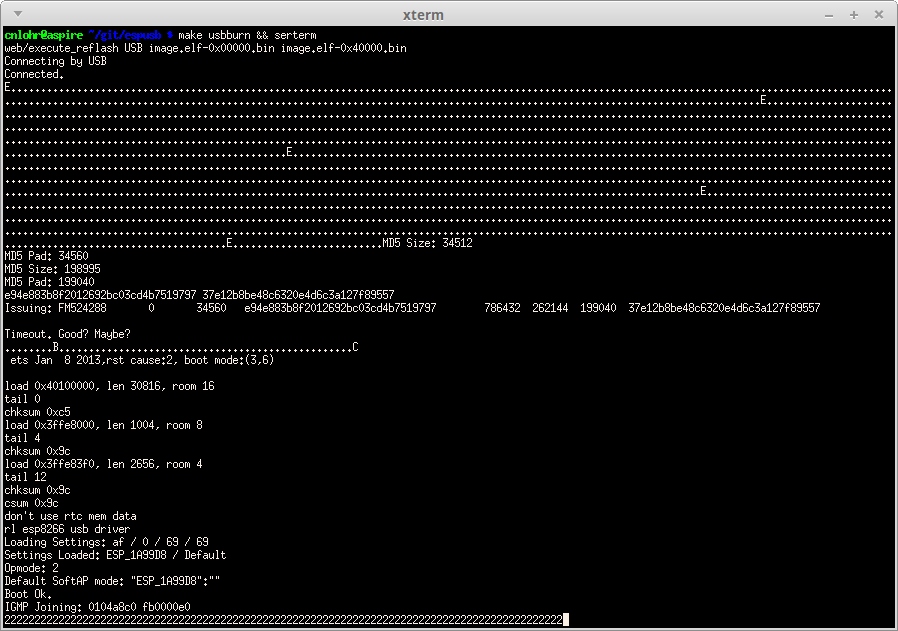Click the 'load 0x3ffe8000, len 1004' line
Viewport: 898px width, 631px height.
(x=104, y=425)
